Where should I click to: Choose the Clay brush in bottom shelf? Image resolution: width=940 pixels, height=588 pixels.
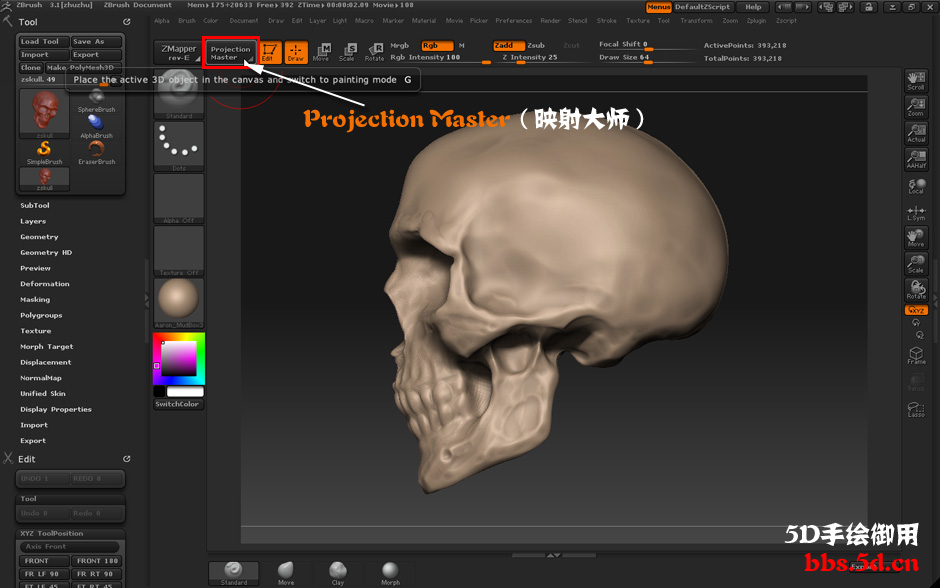tap(338, 573)
